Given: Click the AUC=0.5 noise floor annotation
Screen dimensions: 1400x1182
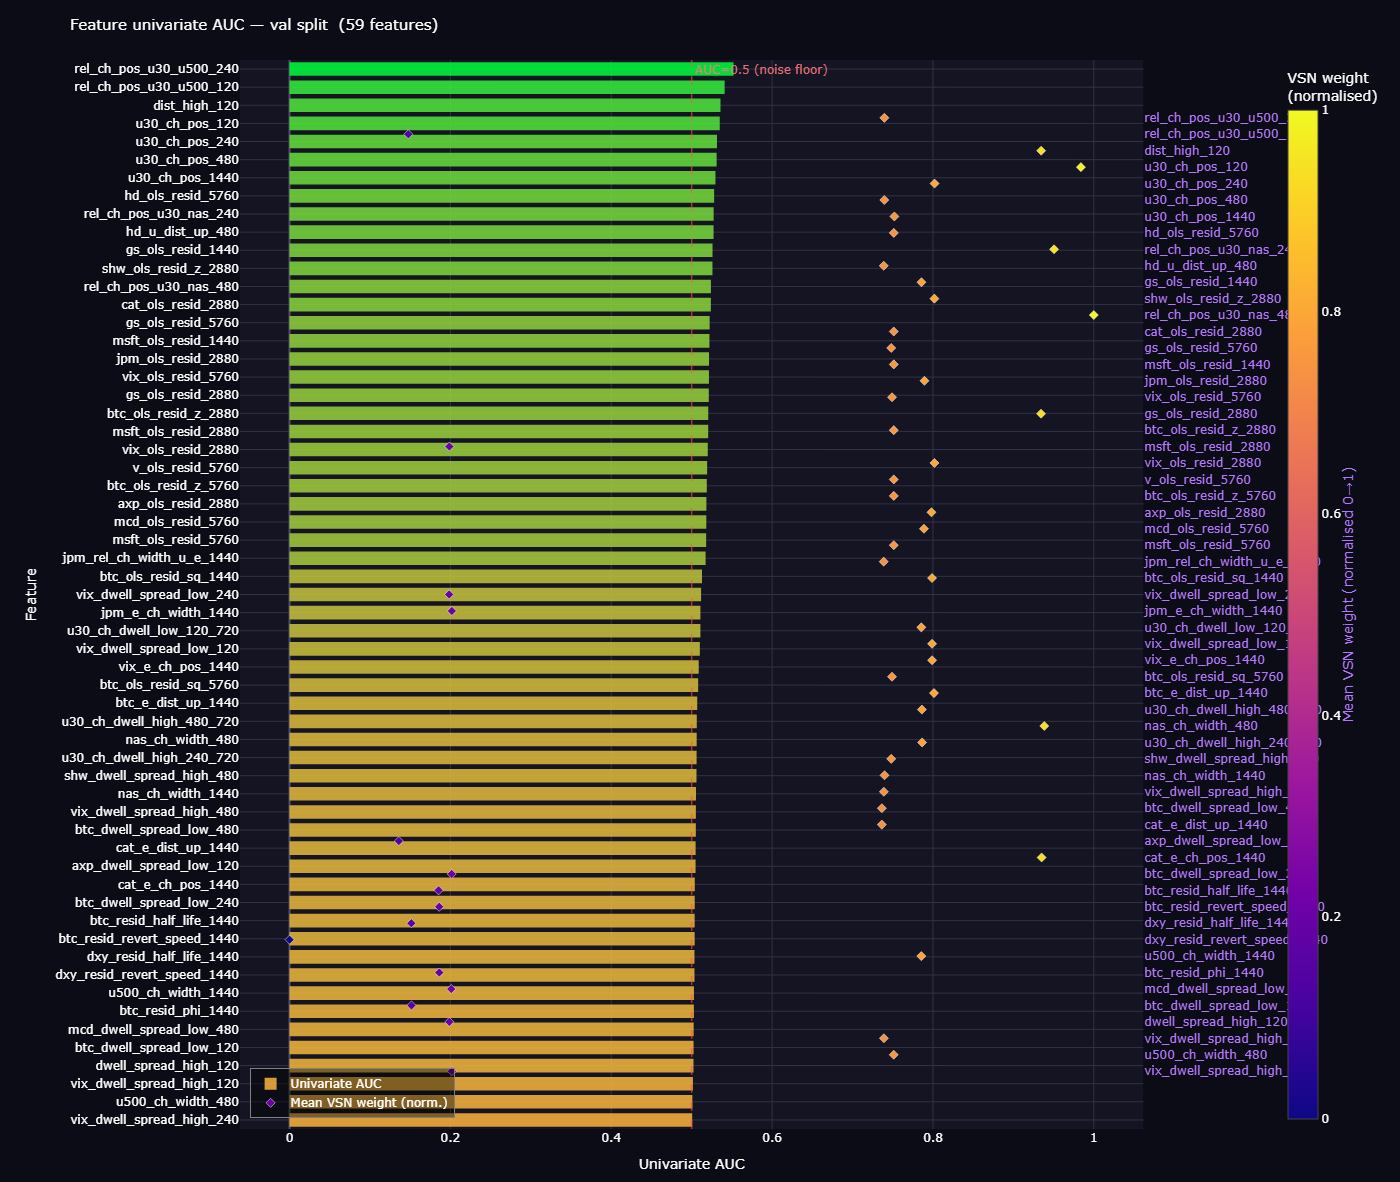Looking at the screenshot, I should [761, 70].
